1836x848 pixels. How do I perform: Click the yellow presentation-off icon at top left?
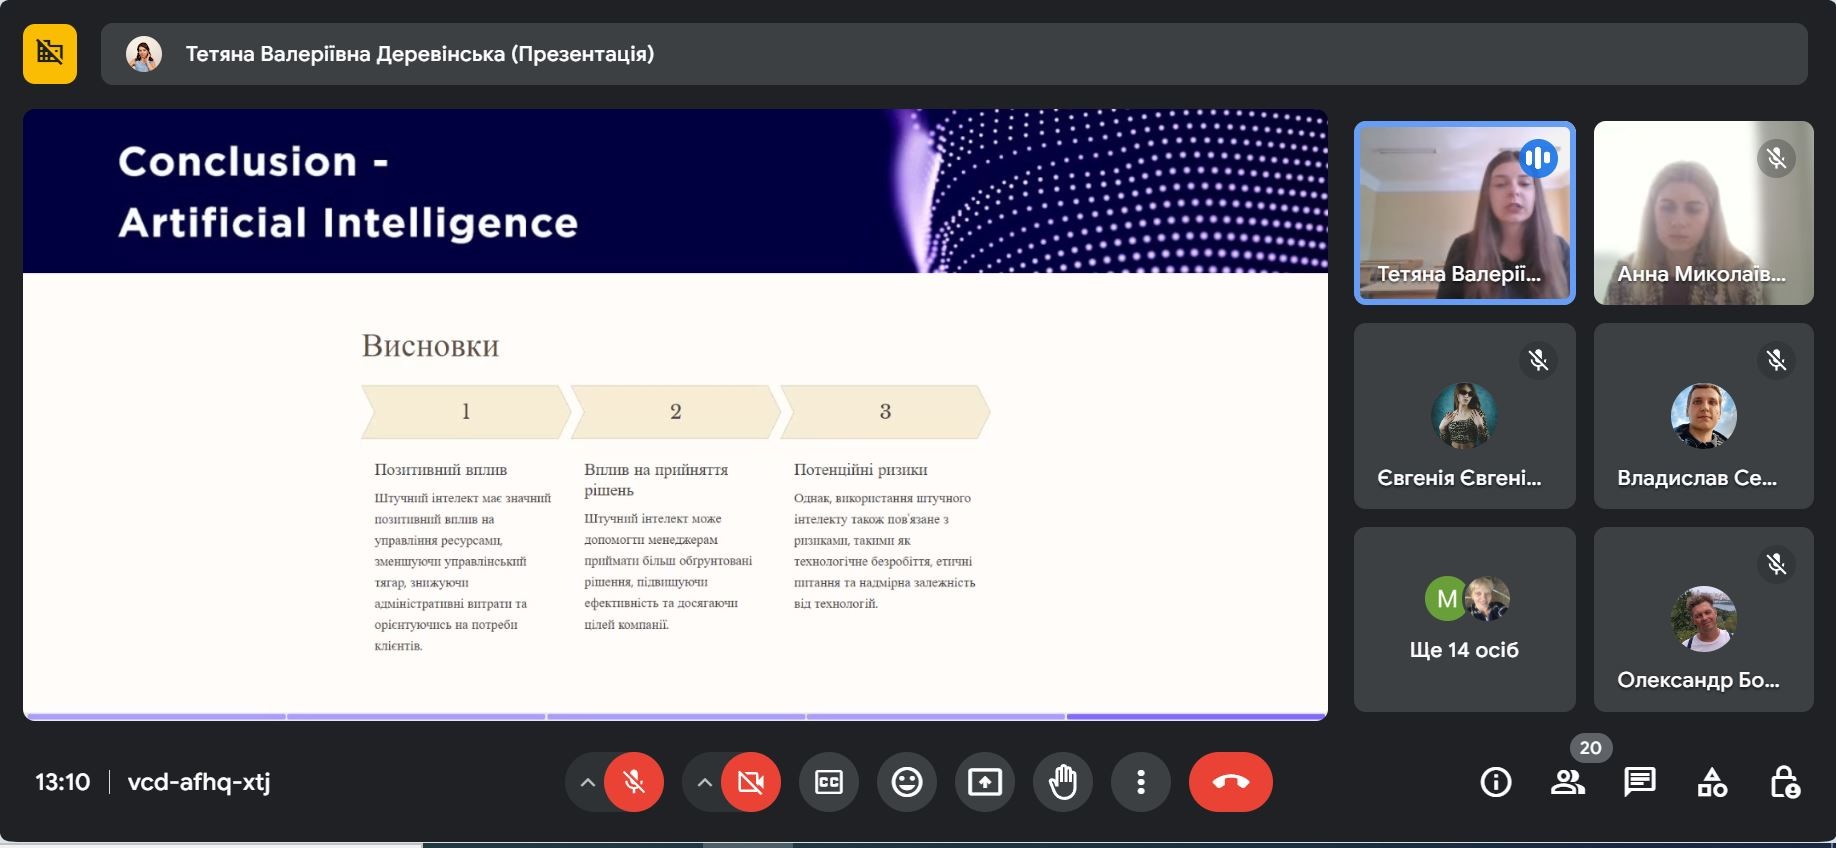tap(50, 54)
